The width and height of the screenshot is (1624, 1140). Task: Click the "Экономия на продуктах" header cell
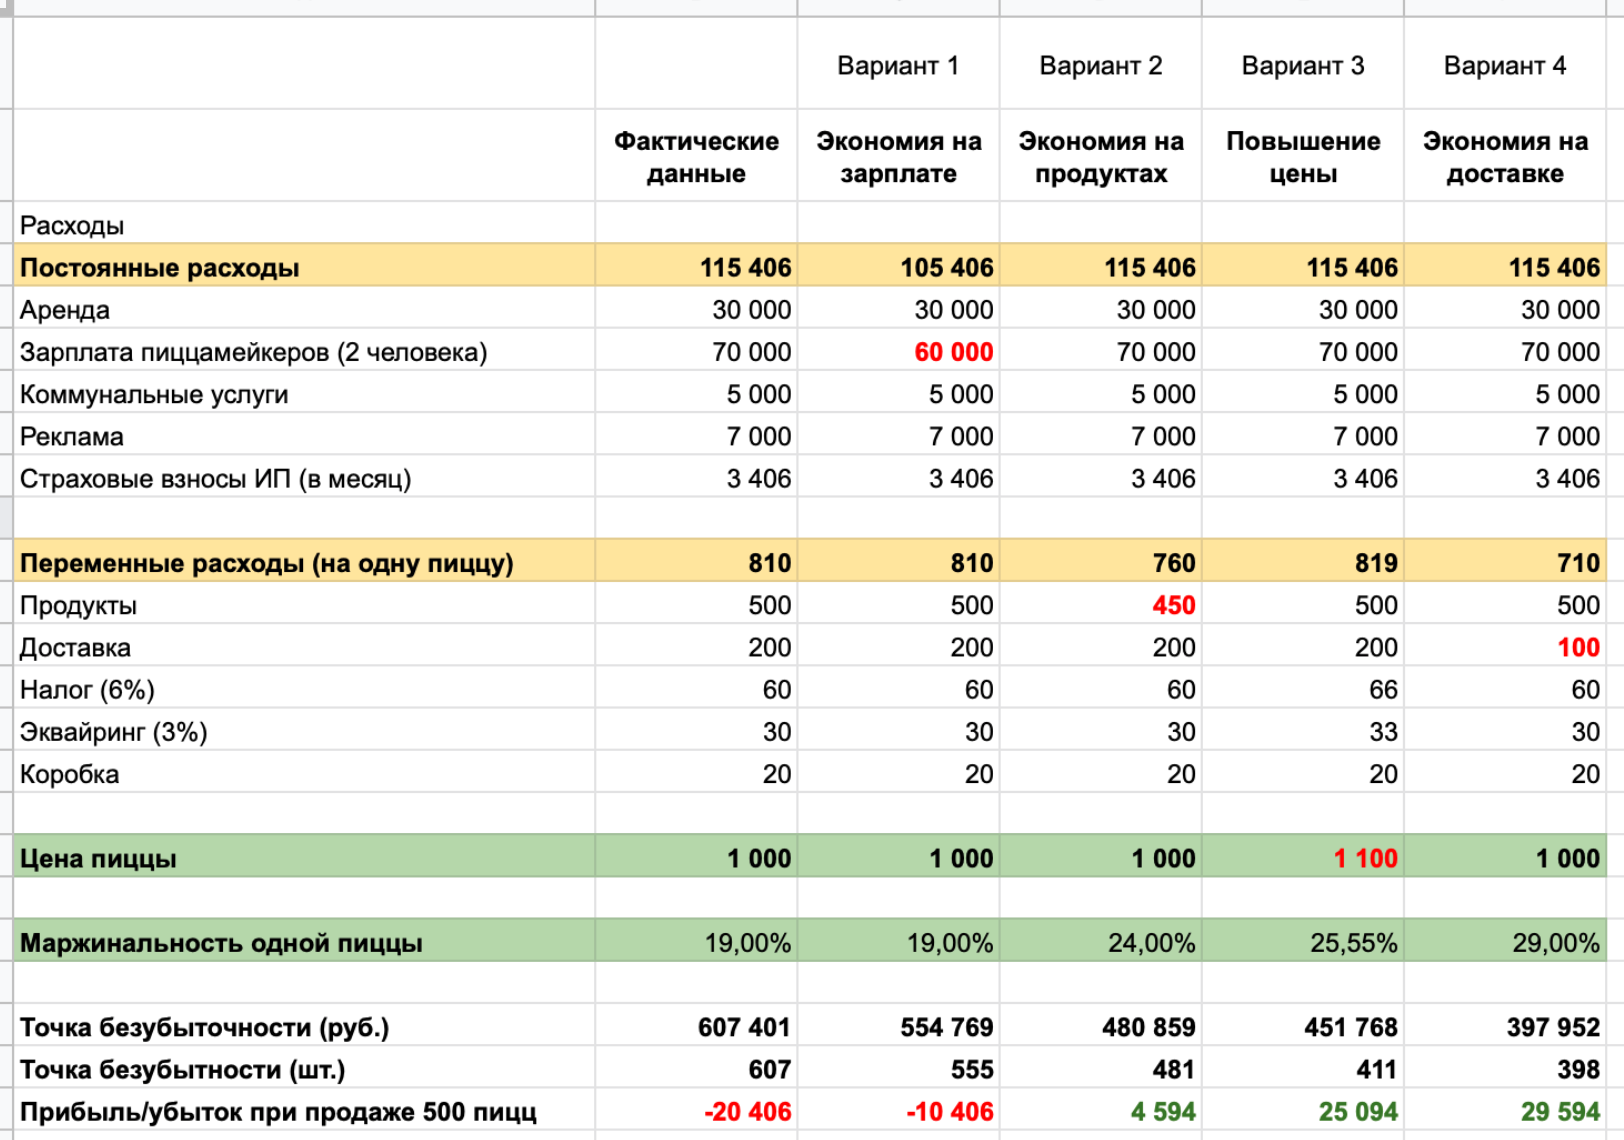1100,157
